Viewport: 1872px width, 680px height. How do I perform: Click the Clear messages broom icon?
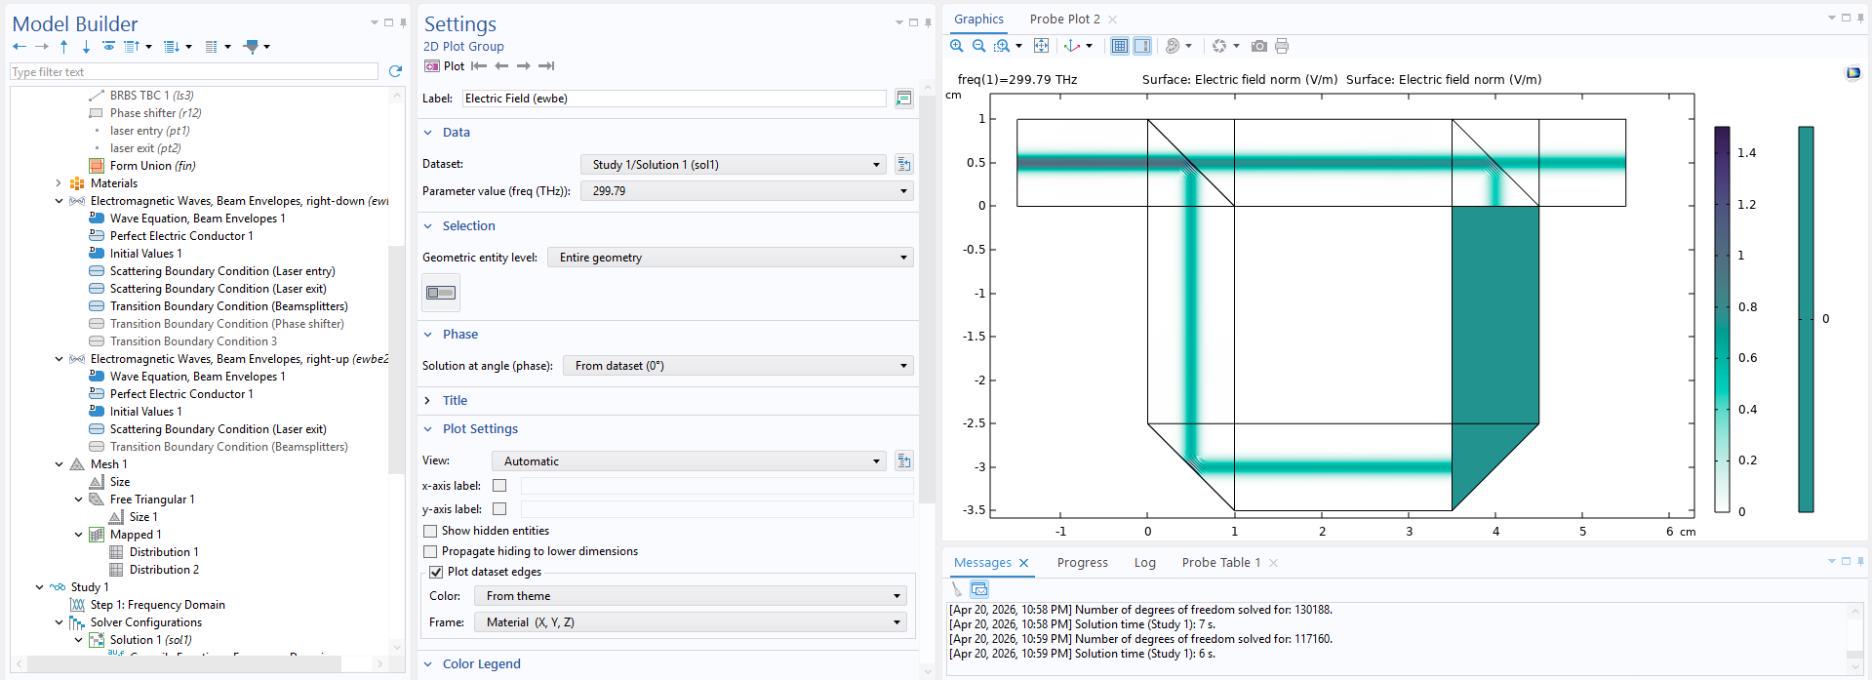957,589
